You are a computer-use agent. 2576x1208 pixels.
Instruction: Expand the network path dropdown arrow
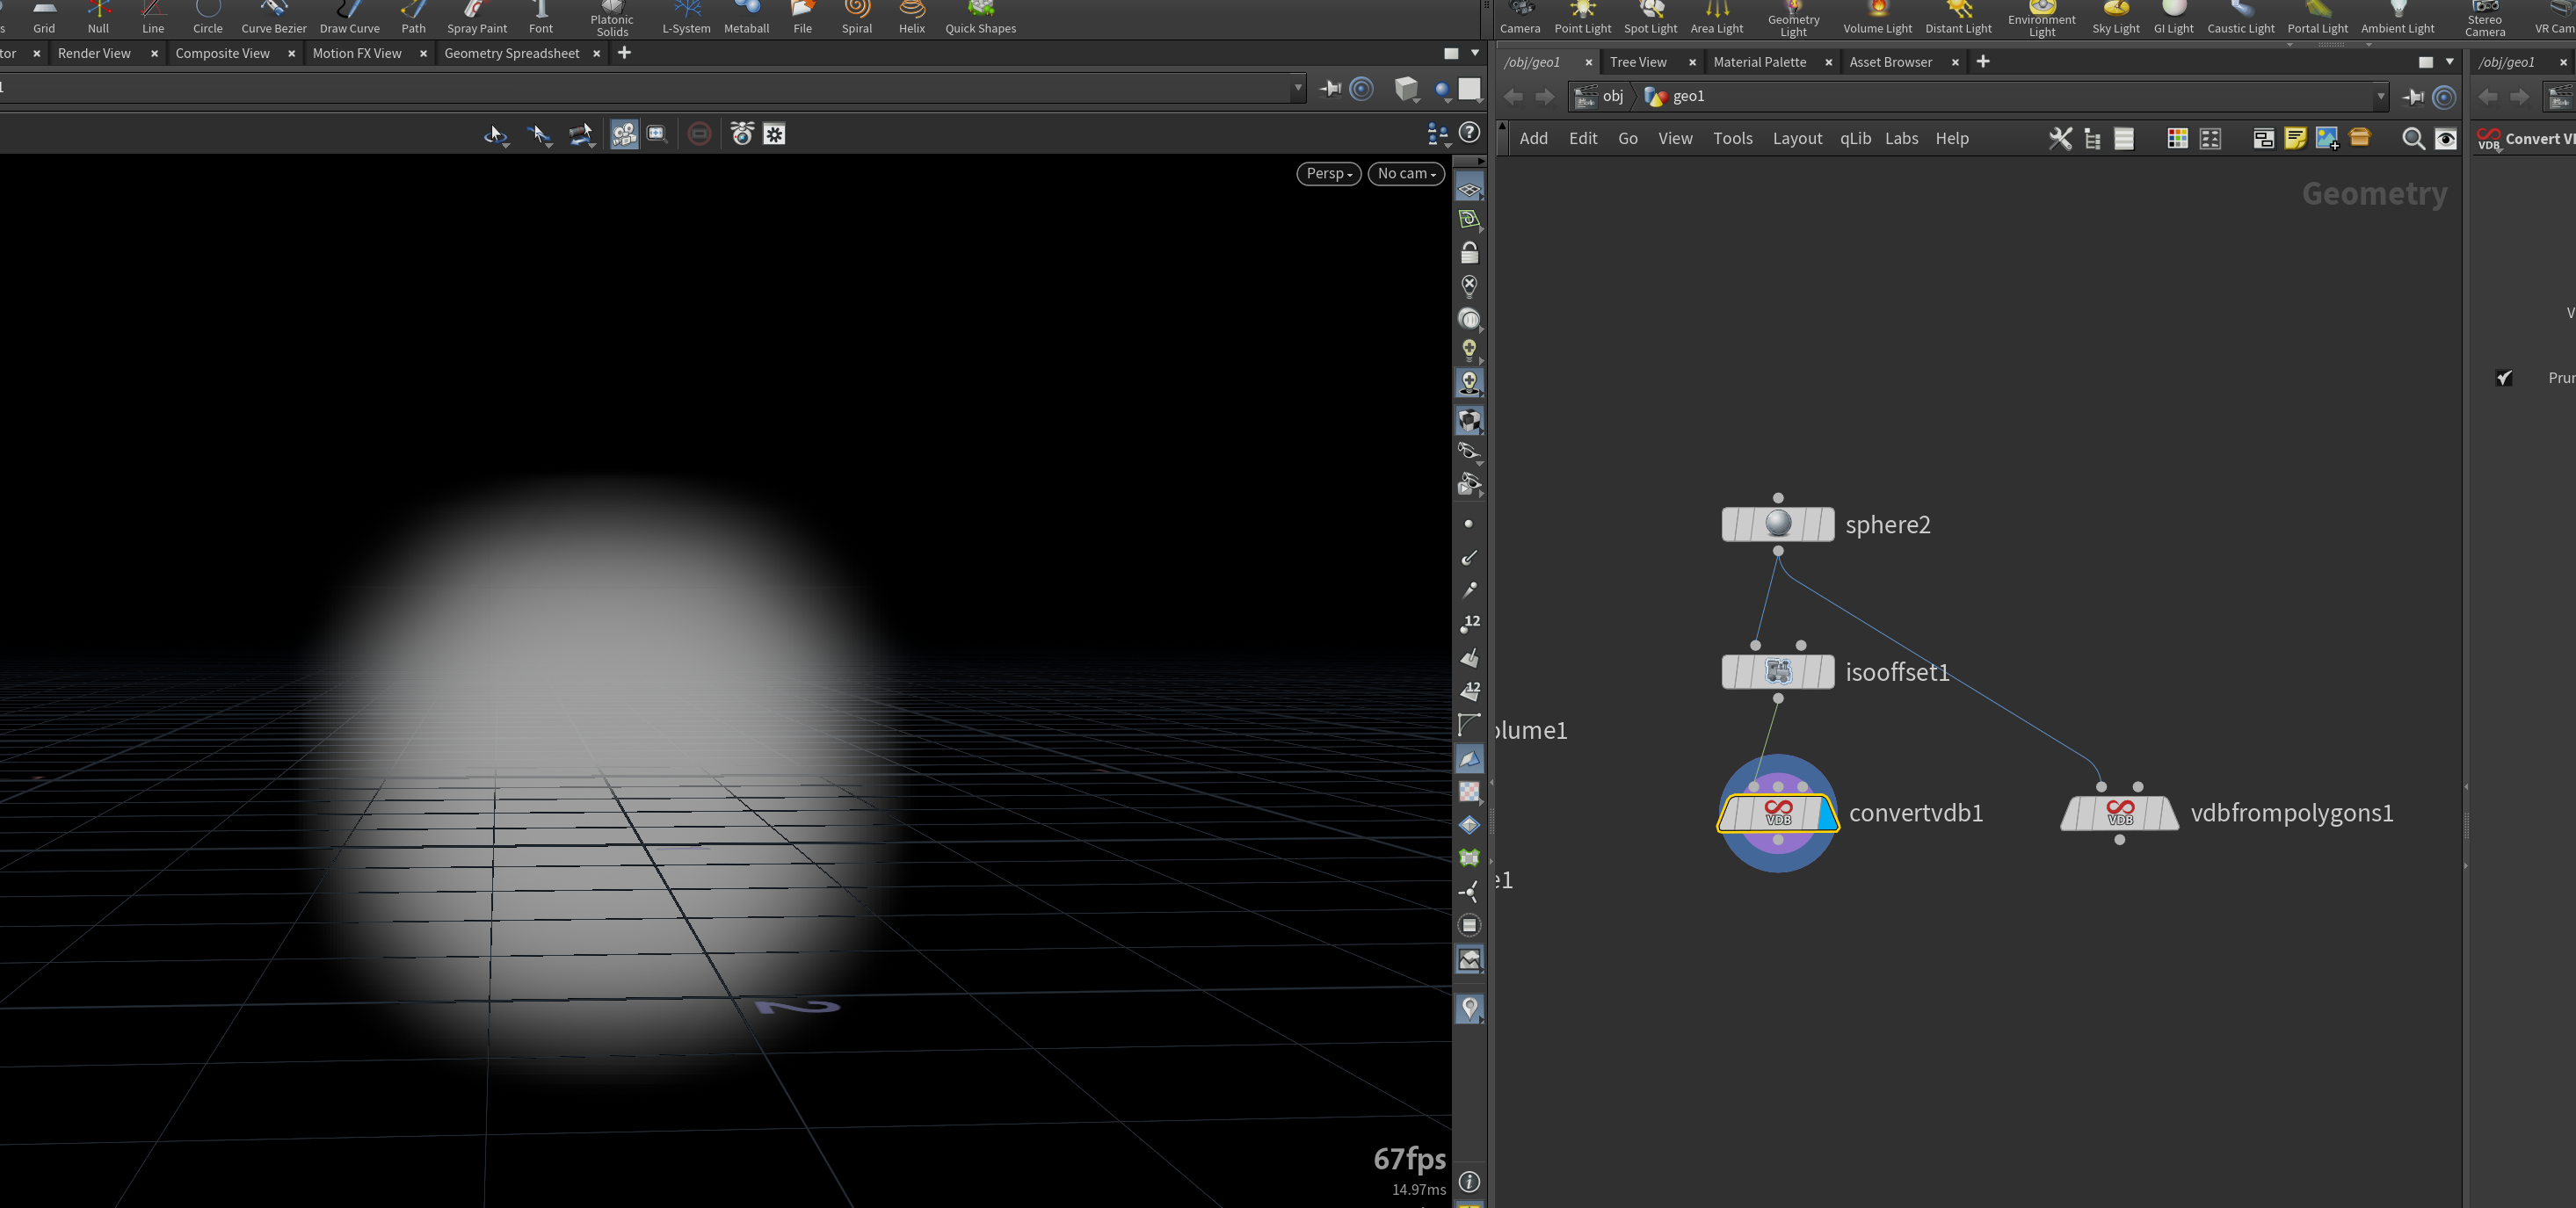coord(2381,97)
